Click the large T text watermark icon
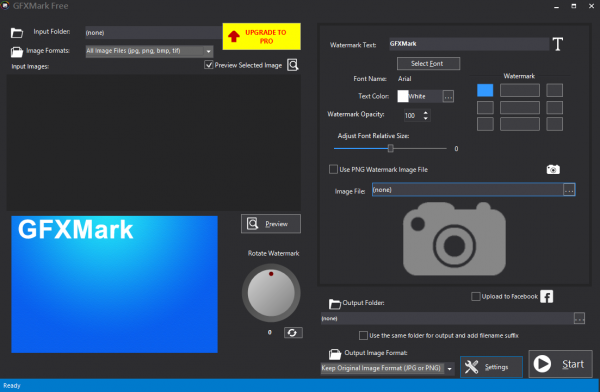This screenshot has height=392, width=600. point(558,44)
